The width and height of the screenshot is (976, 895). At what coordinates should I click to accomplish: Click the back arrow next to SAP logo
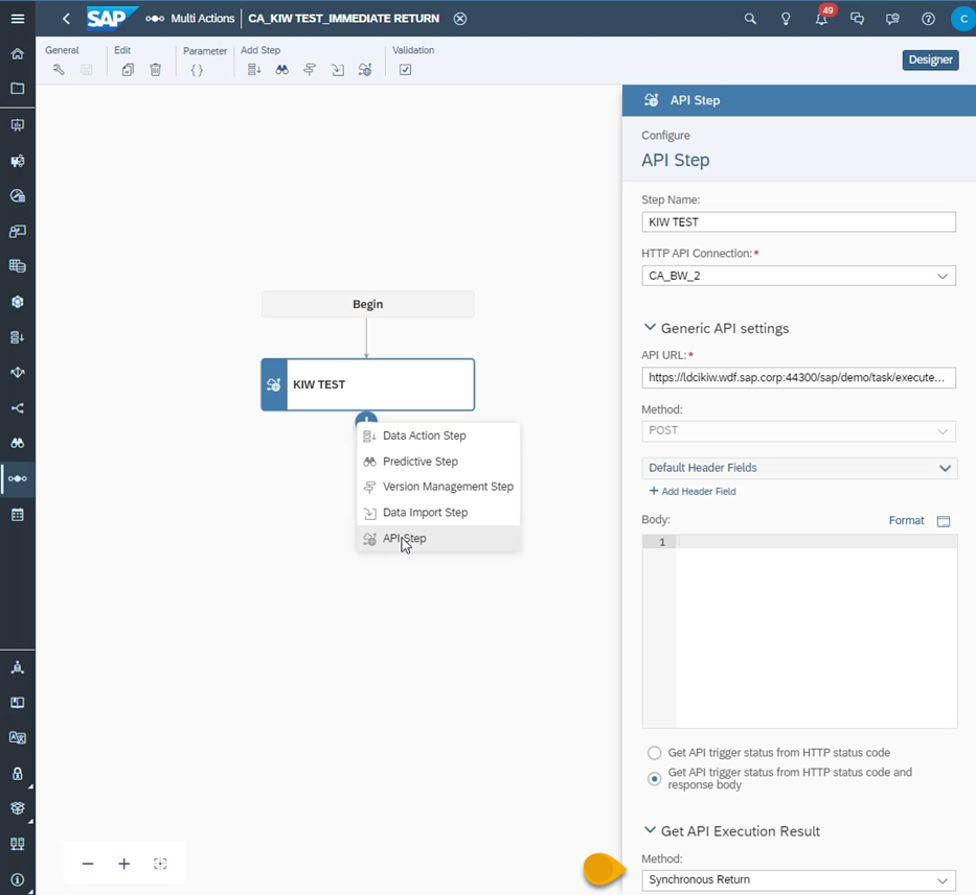click(66, 19)
